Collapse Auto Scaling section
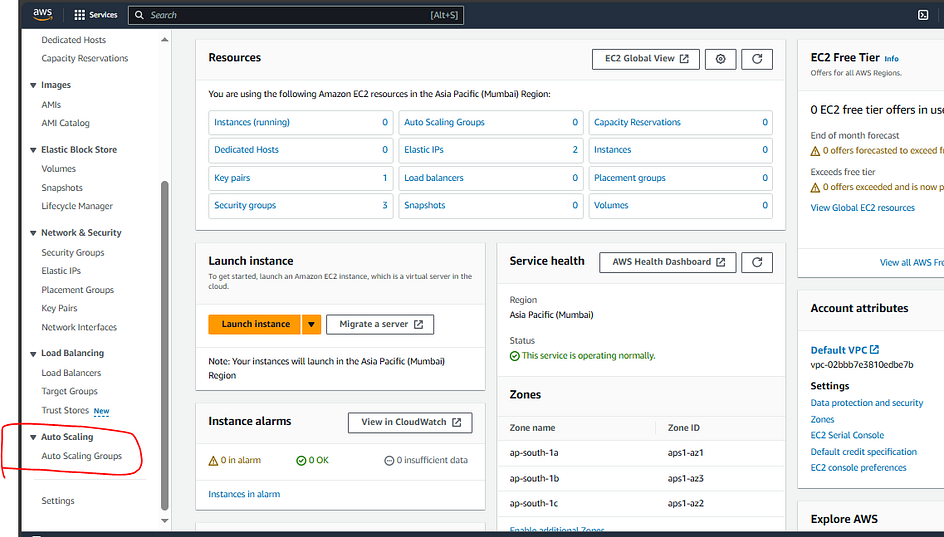The height and width of the screenshot is (537, 944). tap(33, 437)
